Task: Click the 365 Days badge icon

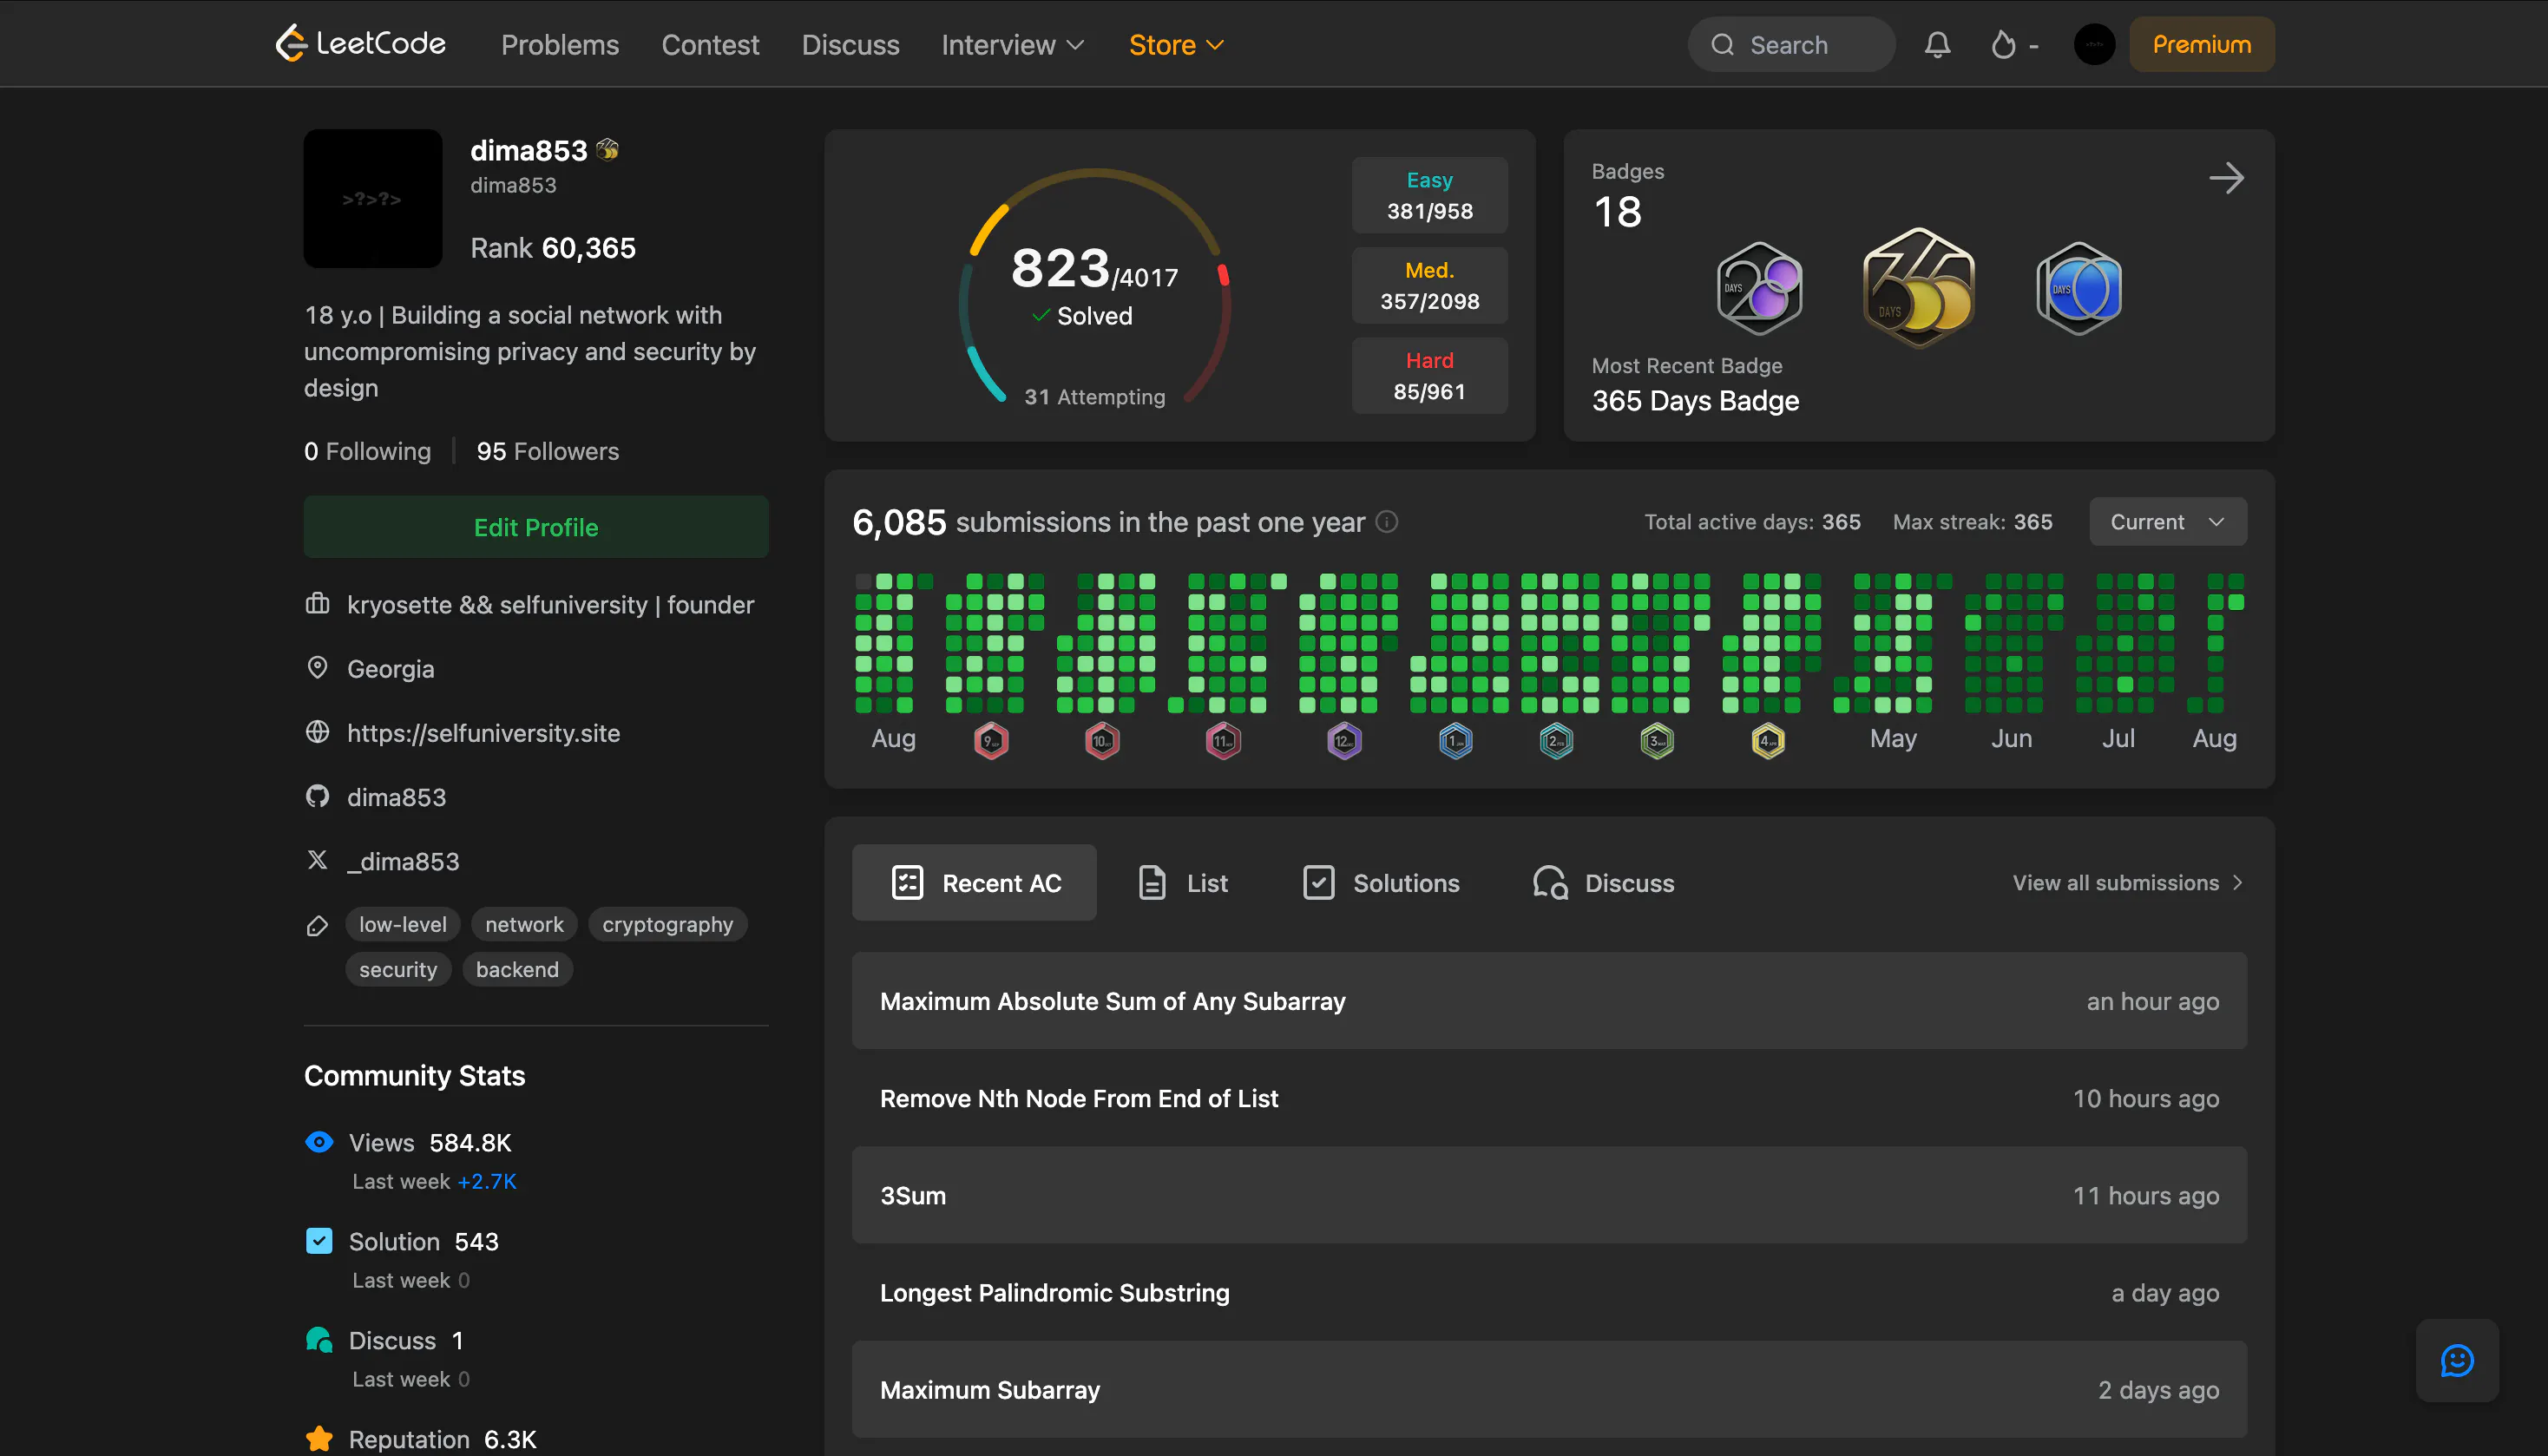Action: [x=1918, y=288]
